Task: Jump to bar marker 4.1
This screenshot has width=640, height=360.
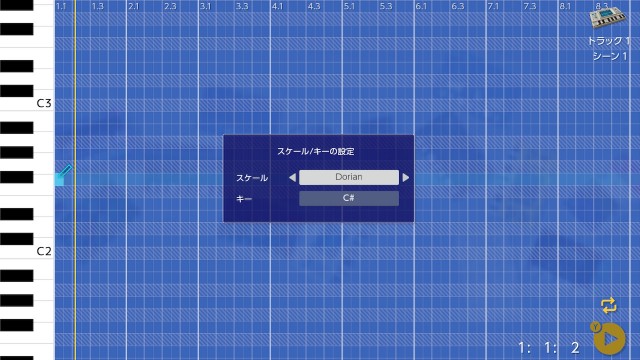Action: click(x=277, y=6)
